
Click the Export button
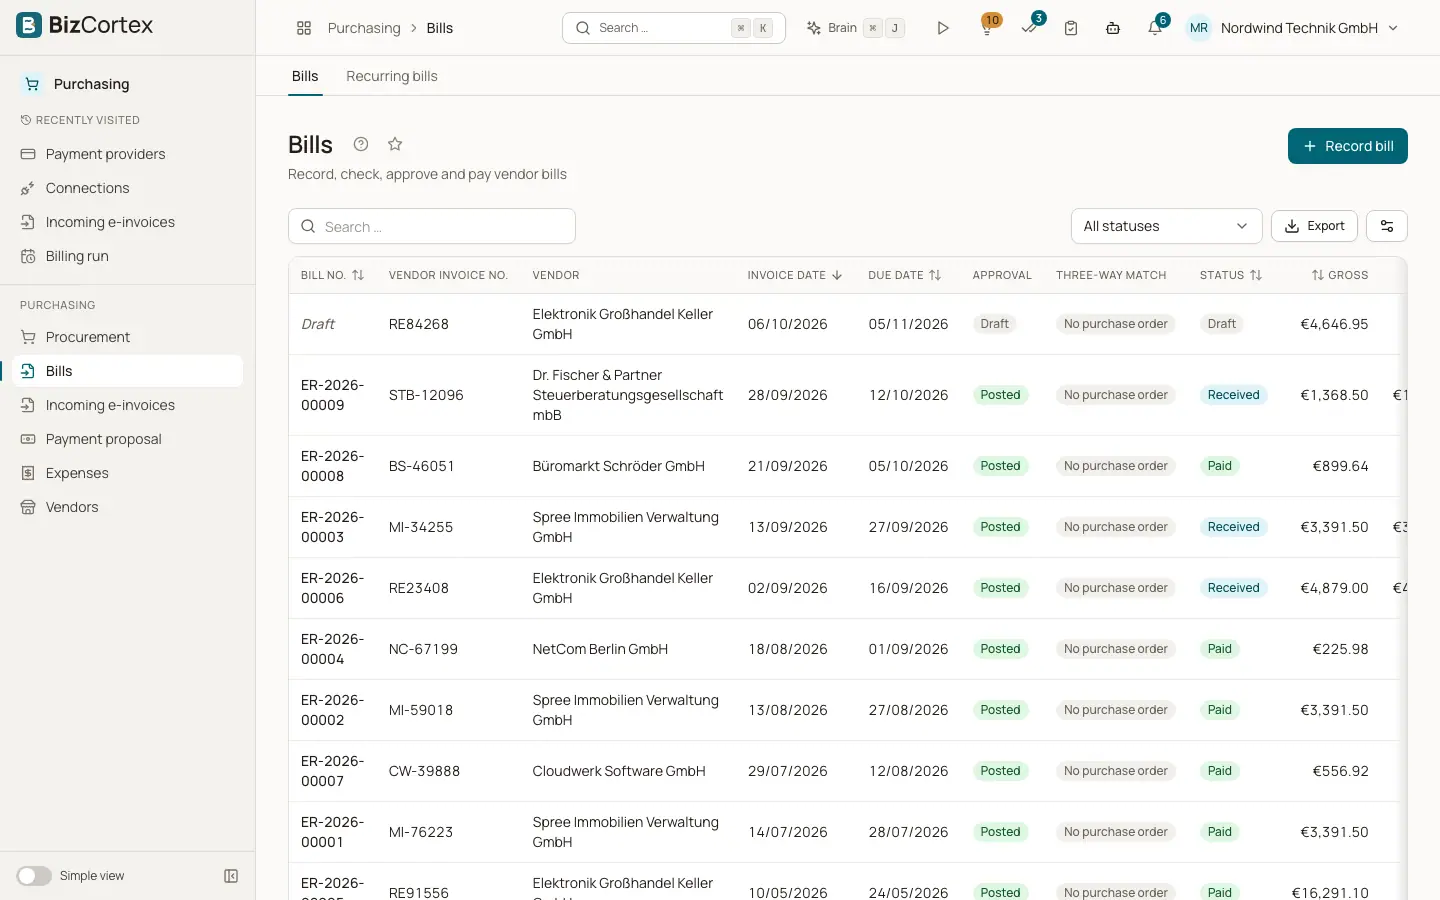click(x=1314, y=226)
